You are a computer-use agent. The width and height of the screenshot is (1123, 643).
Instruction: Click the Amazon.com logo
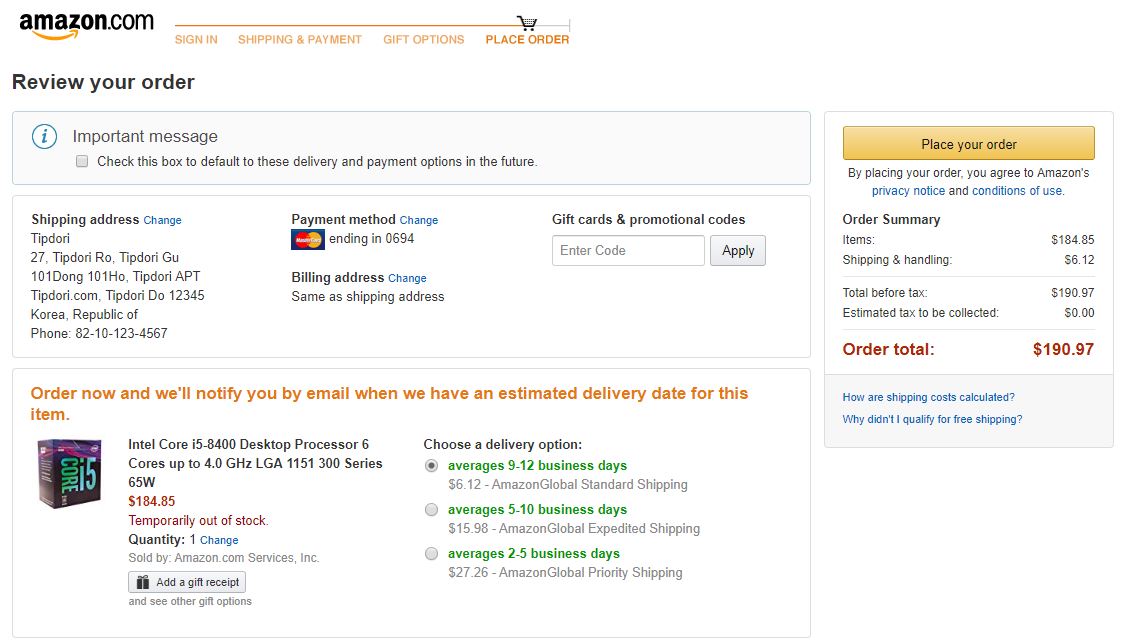[86, 26]
